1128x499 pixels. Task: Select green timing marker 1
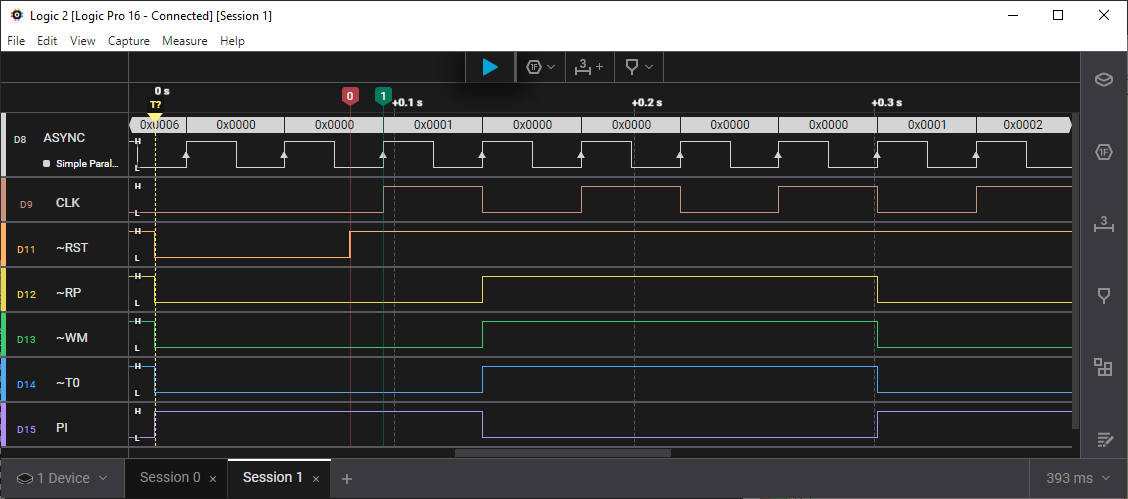click(x=383, y=96)
